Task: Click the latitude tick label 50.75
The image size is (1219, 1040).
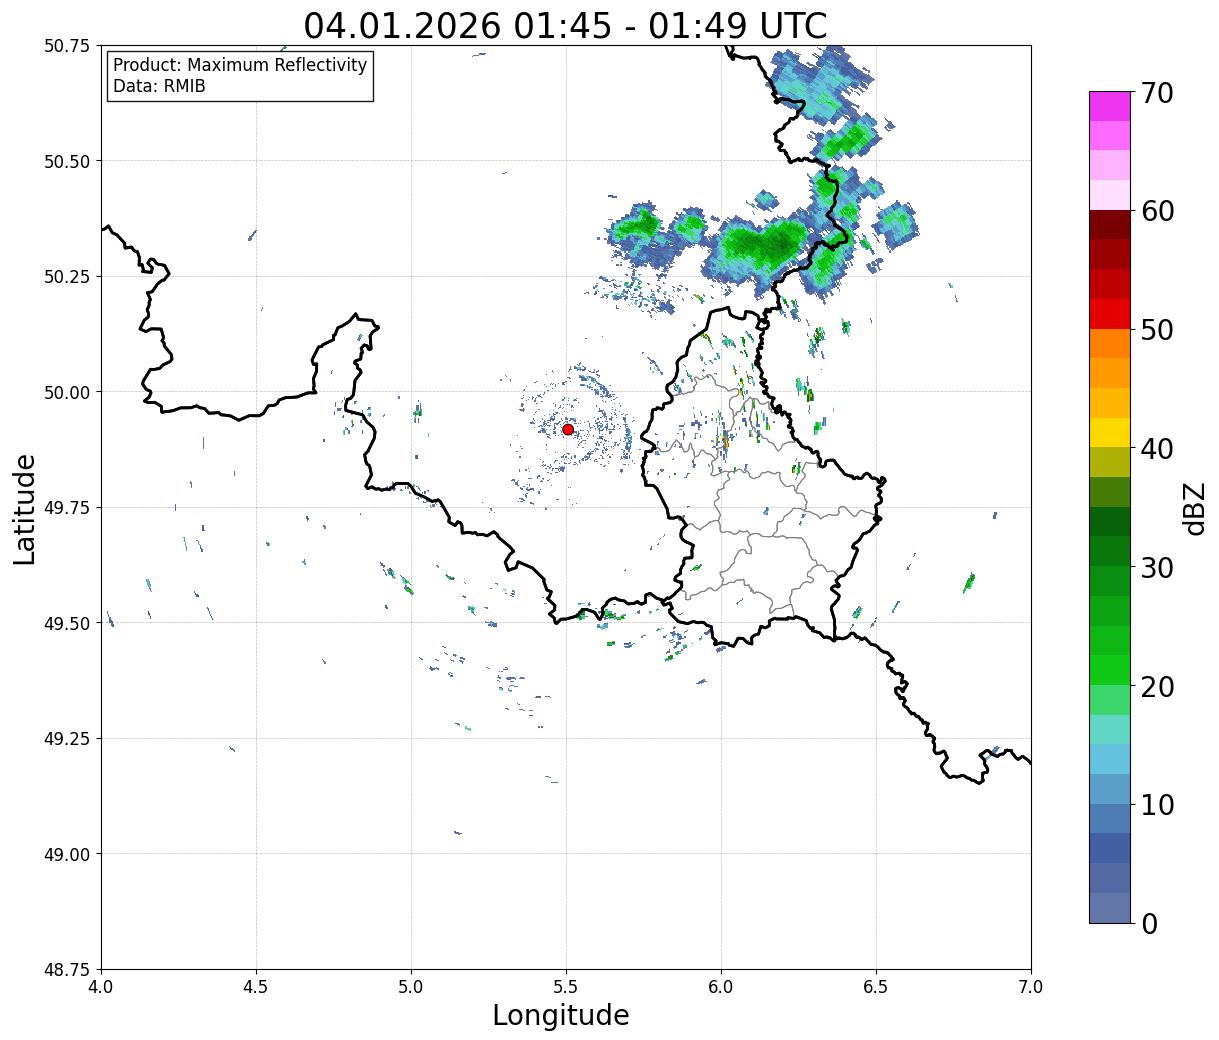Action: [67, 46]
